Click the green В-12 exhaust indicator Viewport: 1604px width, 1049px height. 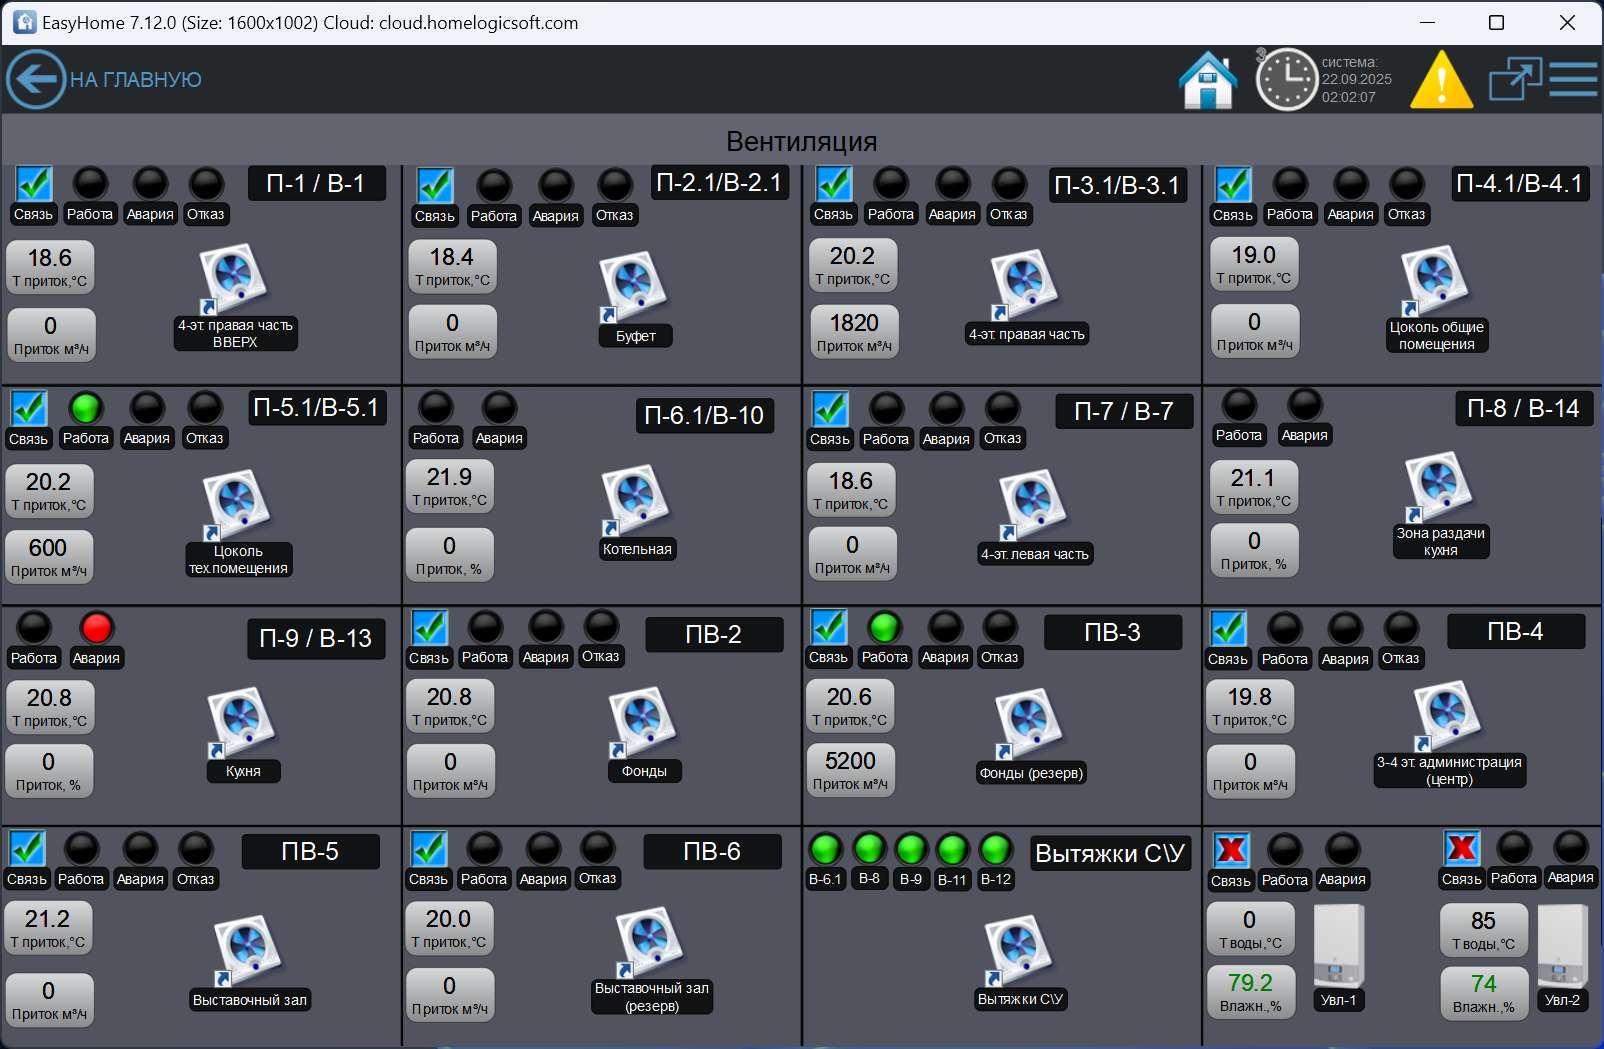tap(996, 849)
